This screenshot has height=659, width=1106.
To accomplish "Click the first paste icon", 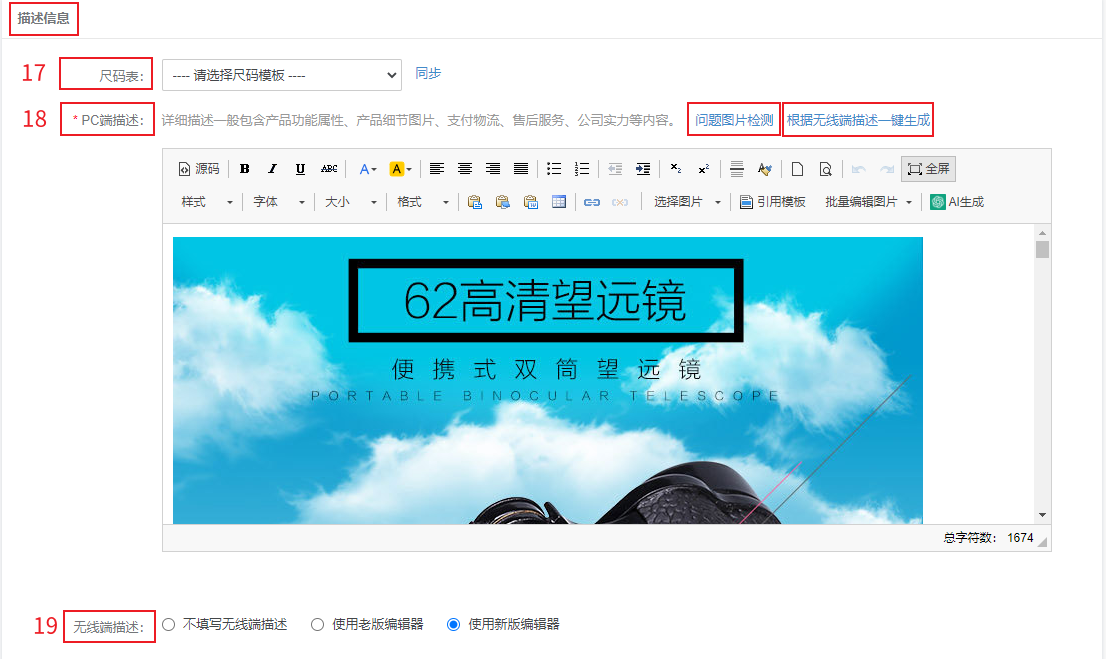I will 475,202.
